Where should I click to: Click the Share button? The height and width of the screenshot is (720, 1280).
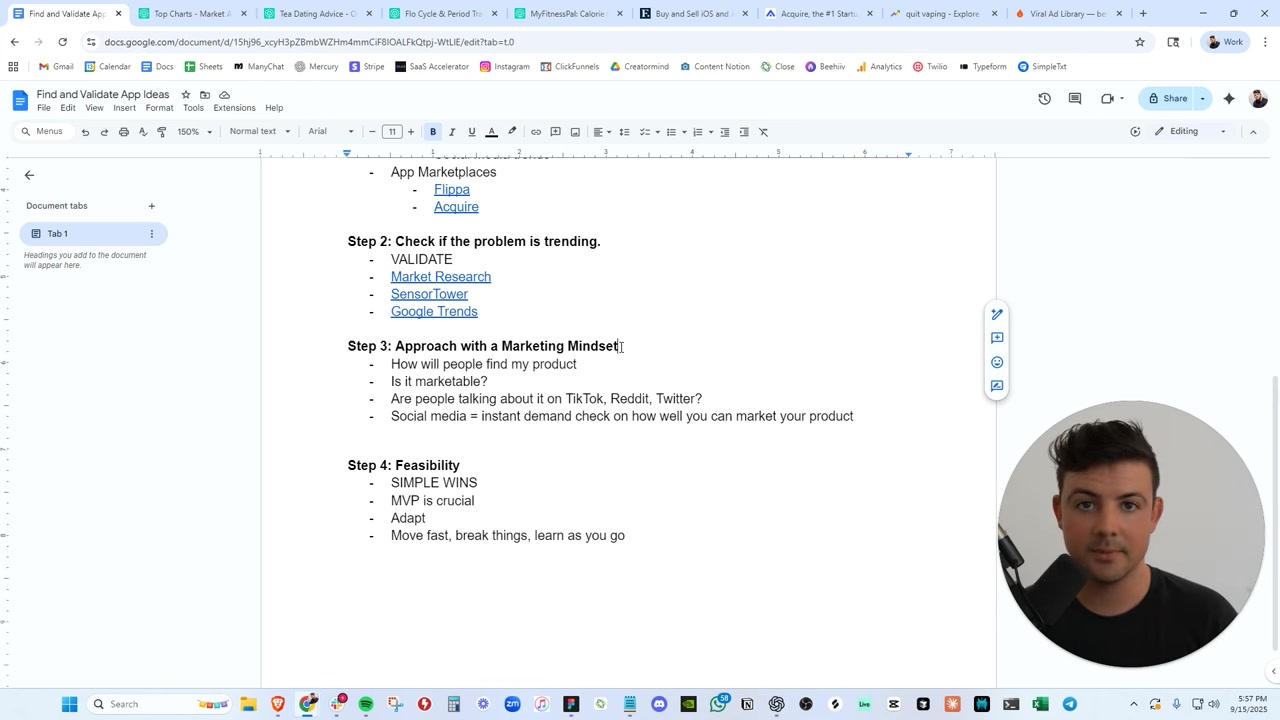tap(1168, 99)
